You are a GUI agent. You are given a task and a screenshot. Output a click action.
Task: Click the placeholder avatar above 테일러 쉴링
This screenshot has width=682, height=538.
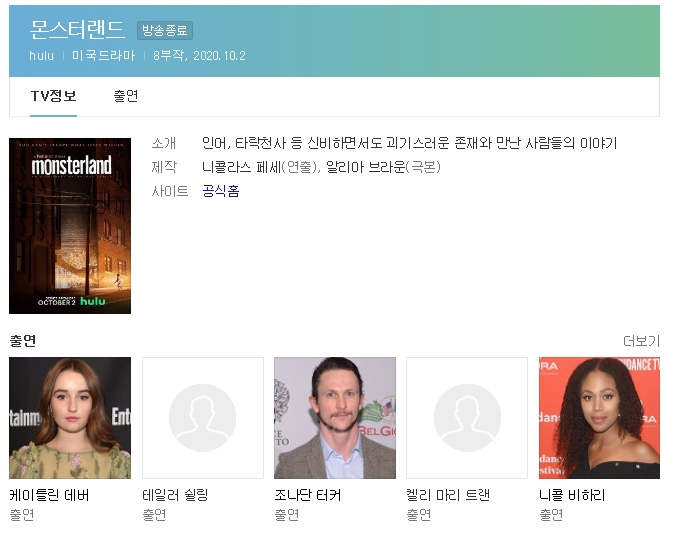pyautogui.click(x=202, y=418)
